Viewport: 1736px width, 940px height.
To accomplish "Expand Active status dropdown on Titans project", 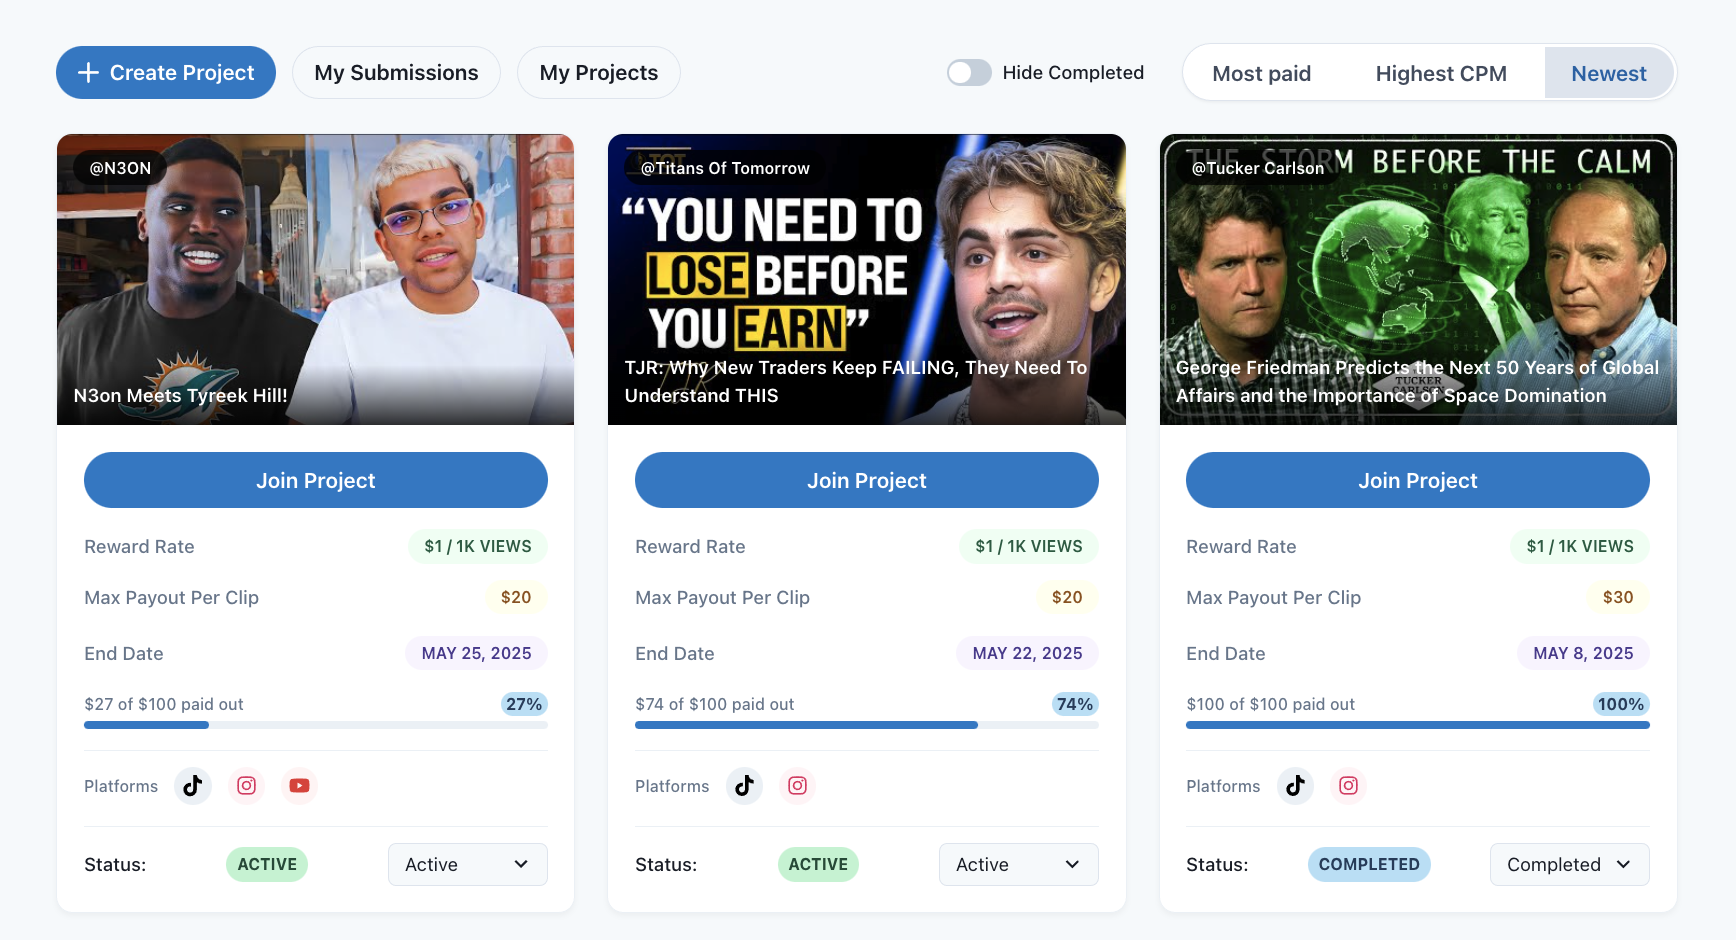I will (1018, 865).
